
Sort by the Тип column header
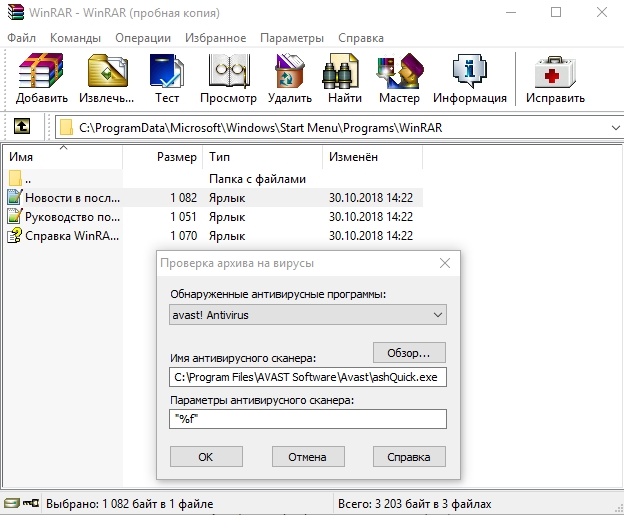[x=262, y=157]
